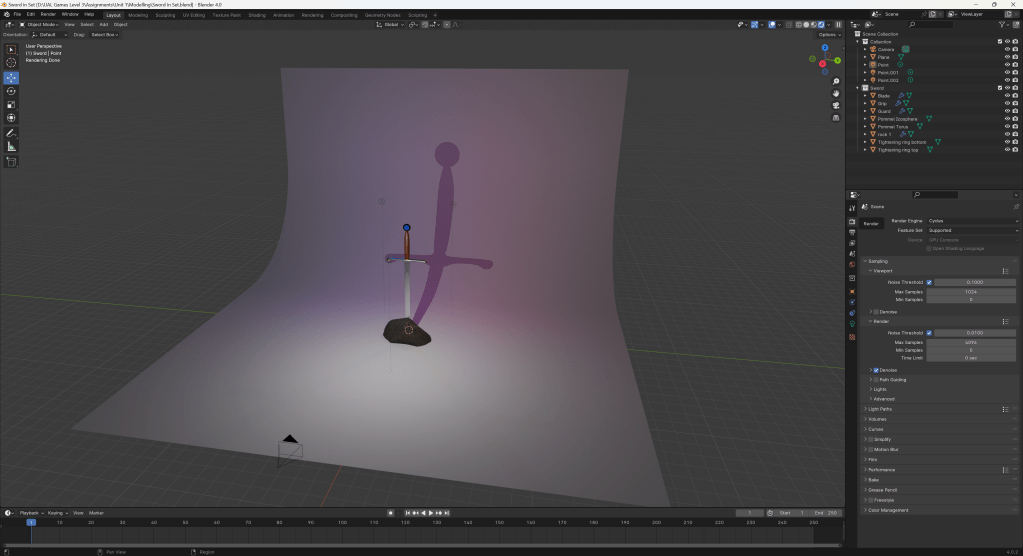The width and height of the screenshot is (1023, 556).
Task: Click the Select Box tool icon
Action: [x=12, y=49]
